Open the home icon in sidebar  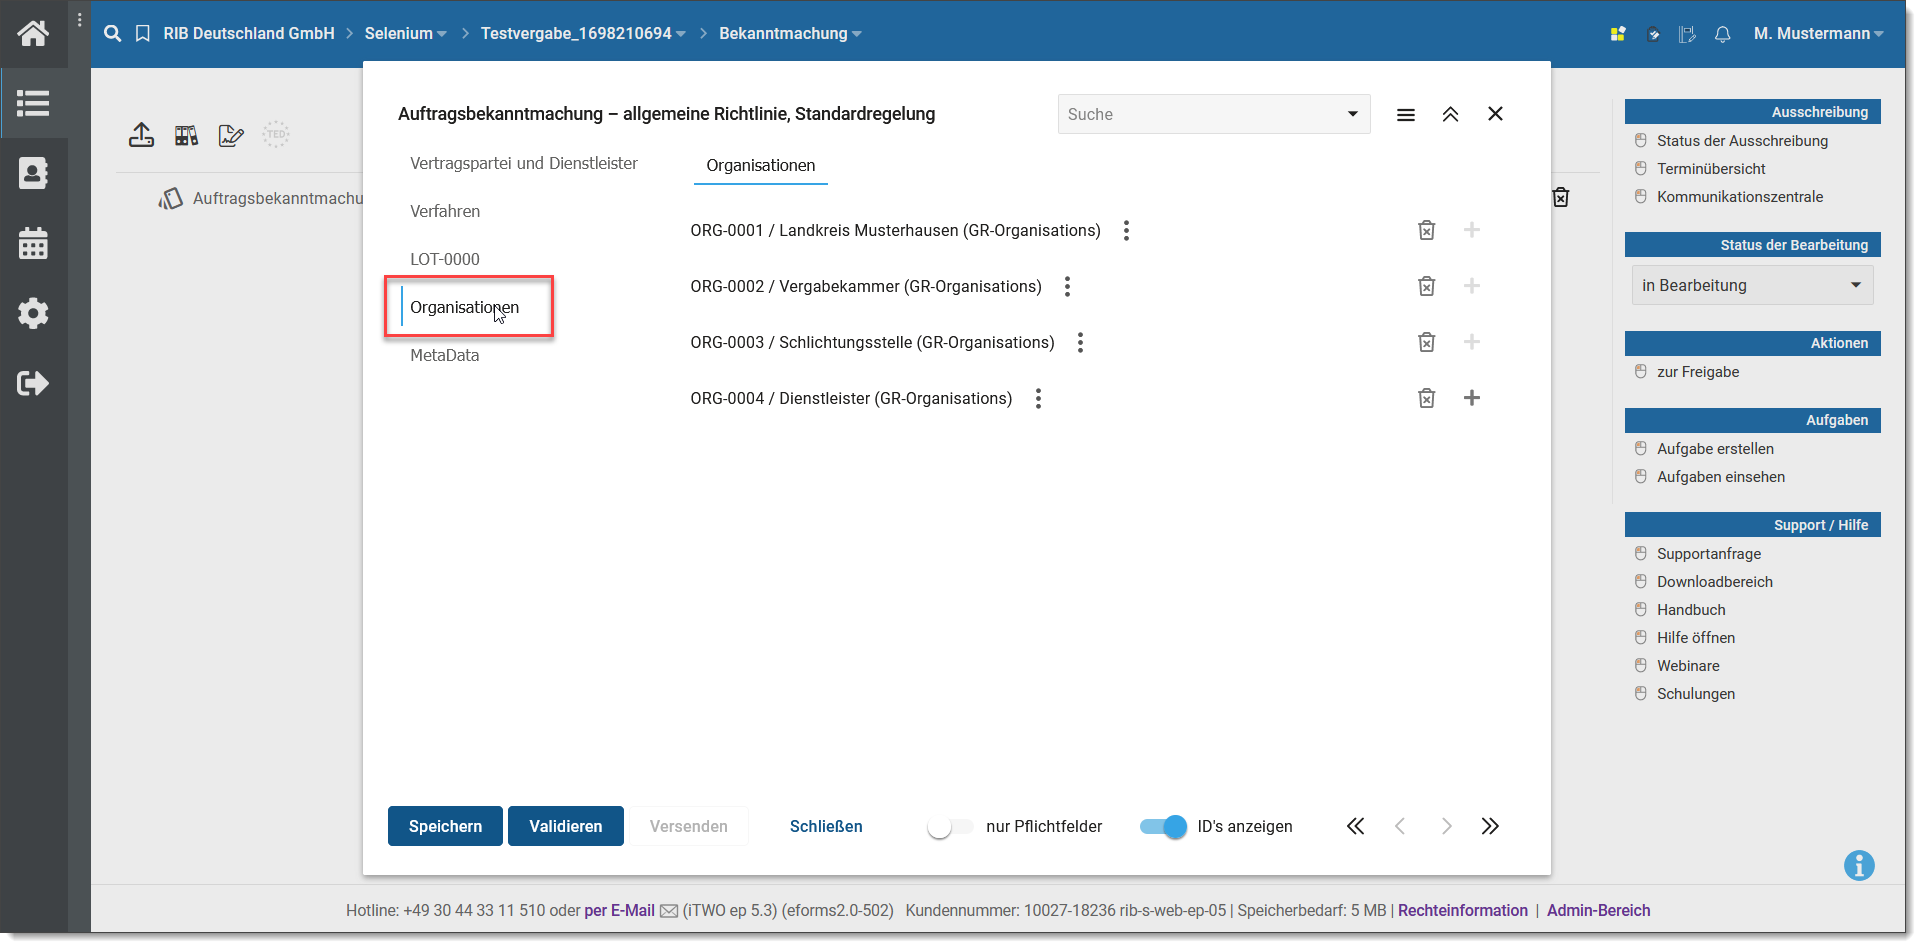click(x=33, y=33)
